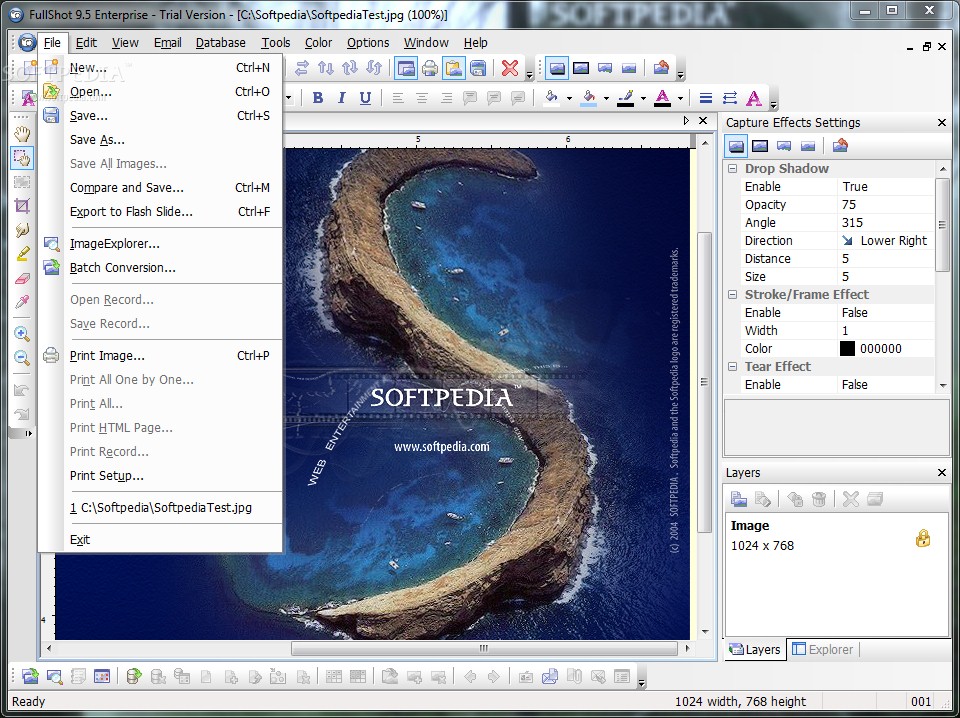Click the zoom in magnifier tool
Image resolution: width=960 pixels, height=718 pixels.
pyautogui.click(x=22, y=334)
